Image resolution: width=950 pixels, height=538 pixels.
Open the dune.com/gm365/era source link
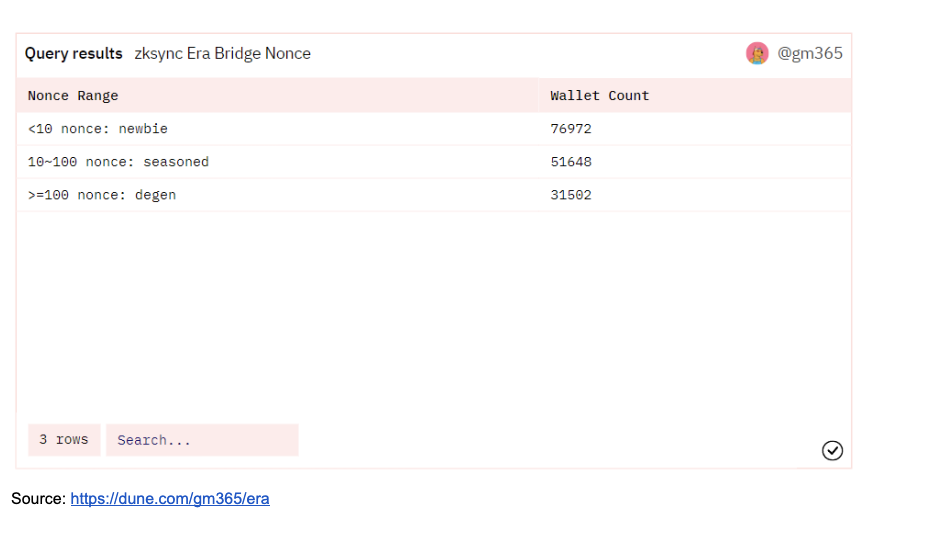[170, 499]
